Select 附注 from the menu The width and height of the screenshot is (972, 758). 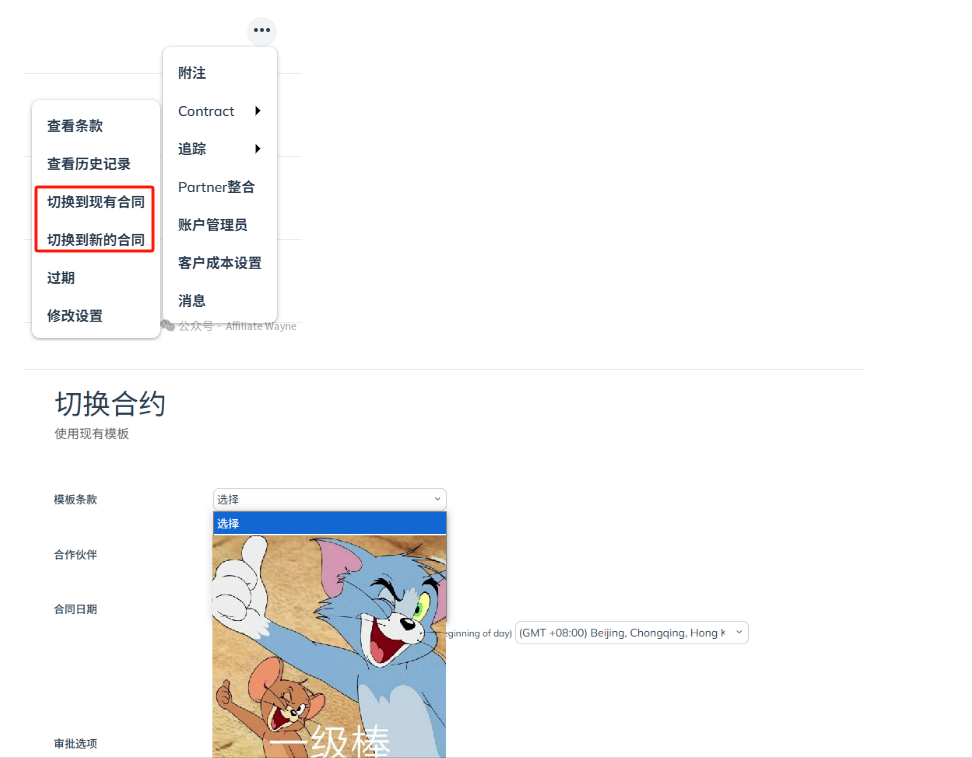coord(192,73)
